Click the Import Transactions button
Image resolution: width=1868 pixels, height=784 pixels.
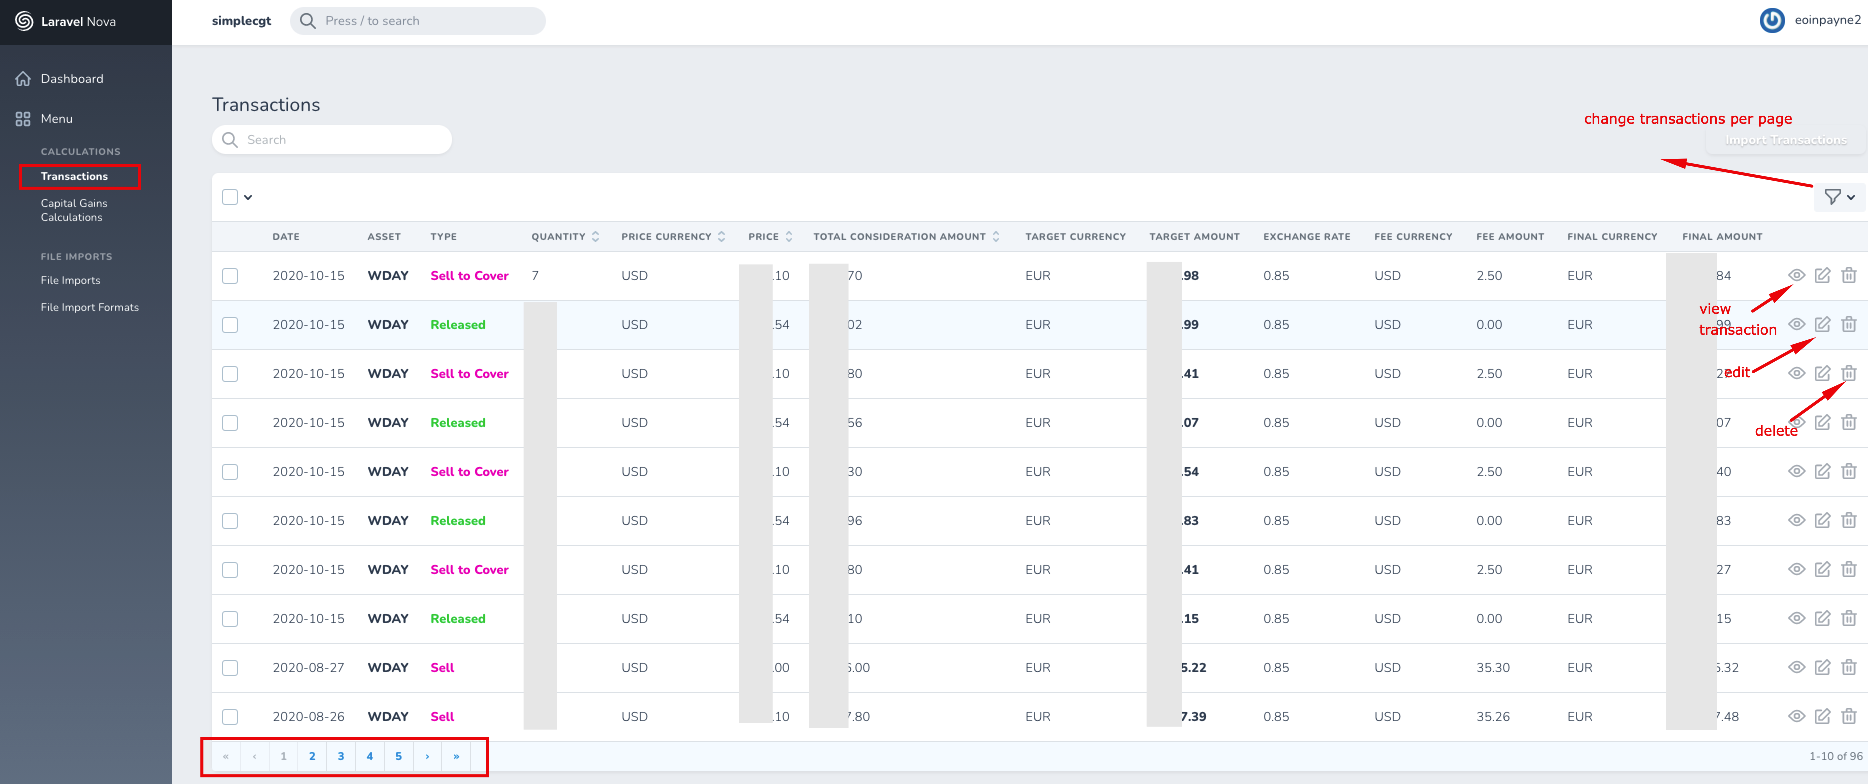pyautogui.click(x=1786, y=140)
